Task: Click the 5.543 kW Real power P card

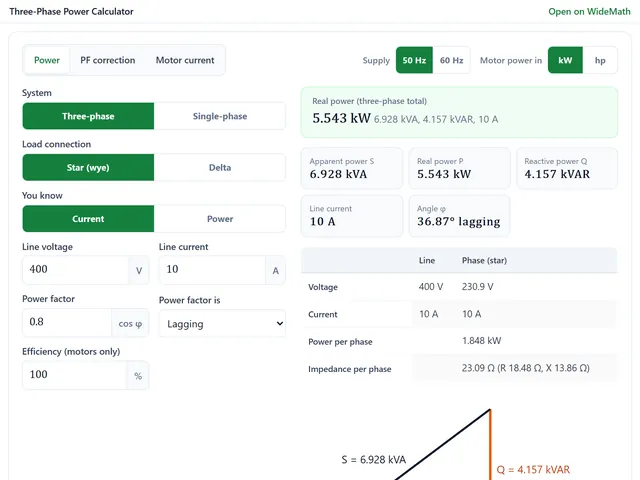Action: pos(459,168)
